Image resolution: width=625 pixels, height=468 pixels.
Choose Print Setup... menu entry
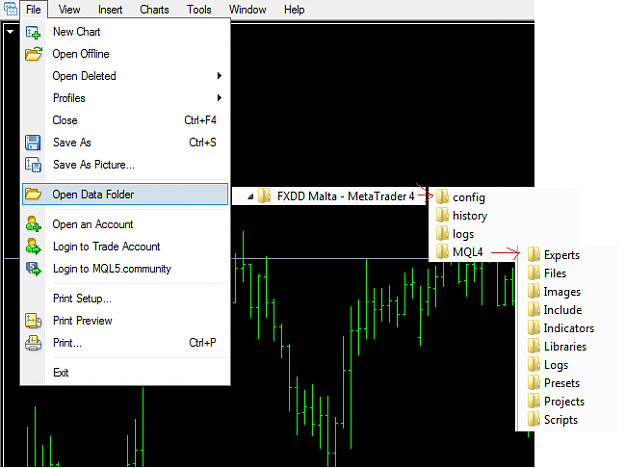tap(125, 298)
